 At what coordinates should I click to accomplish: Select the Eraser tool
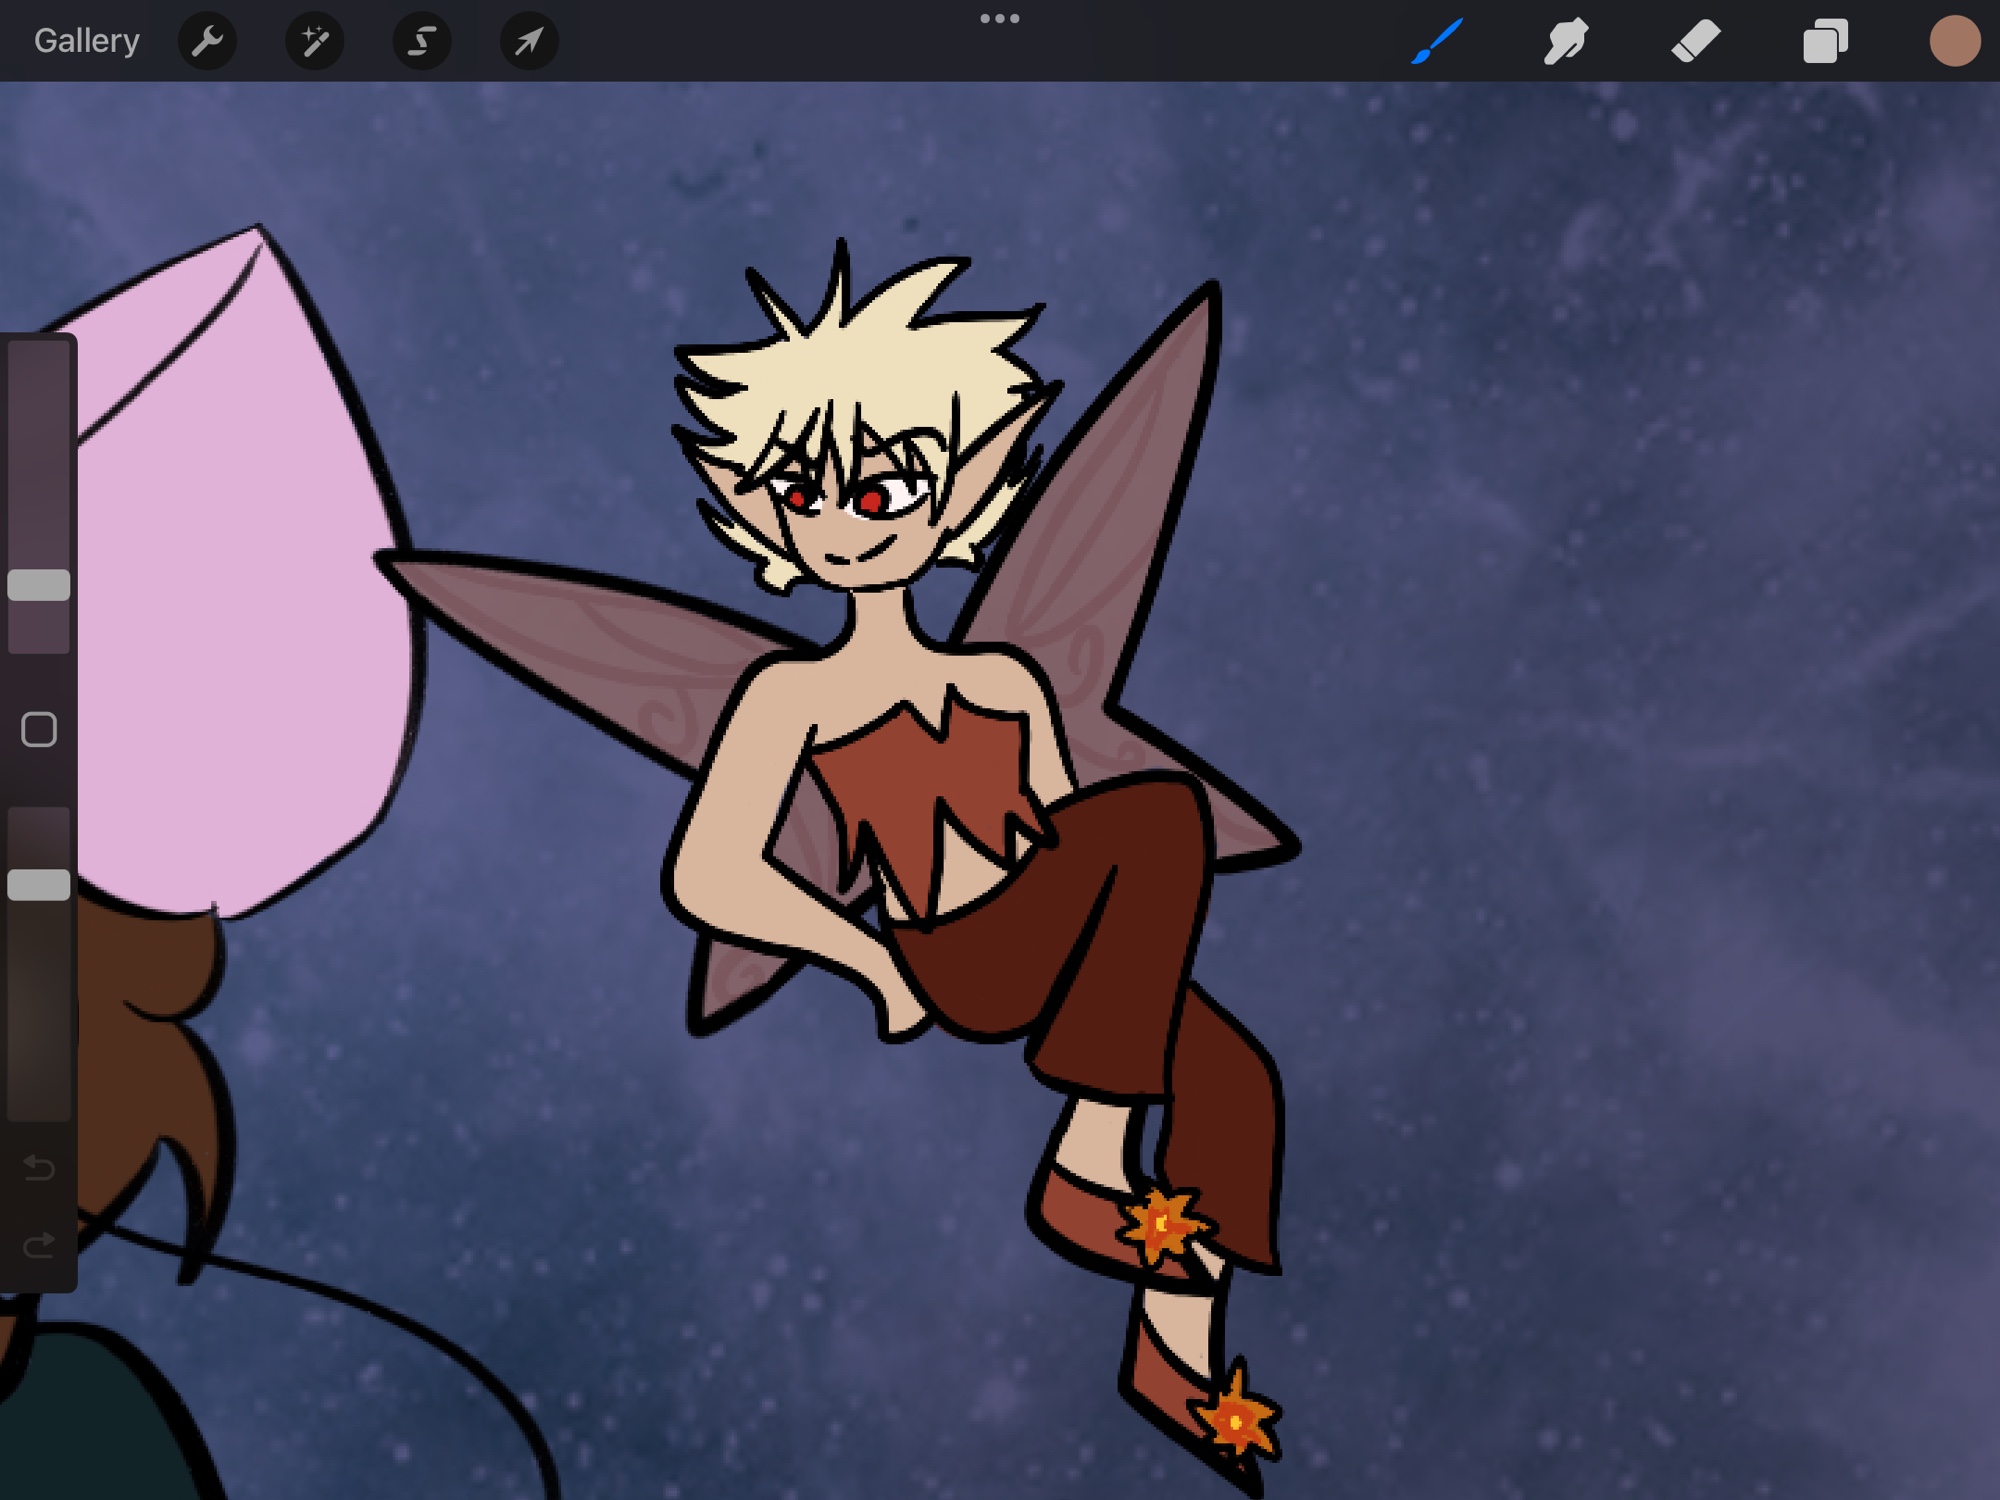[1695, 42]
